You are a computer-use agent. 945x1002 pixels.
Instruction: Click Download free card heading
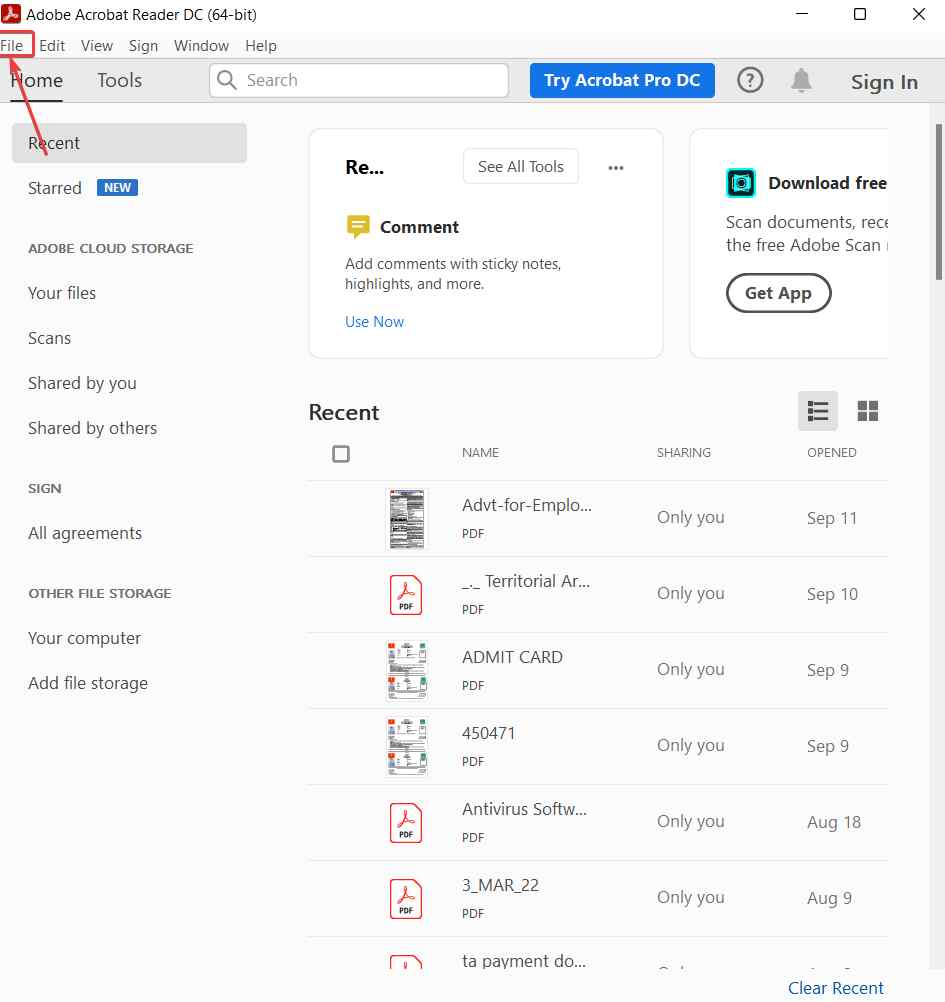(827, 183)
